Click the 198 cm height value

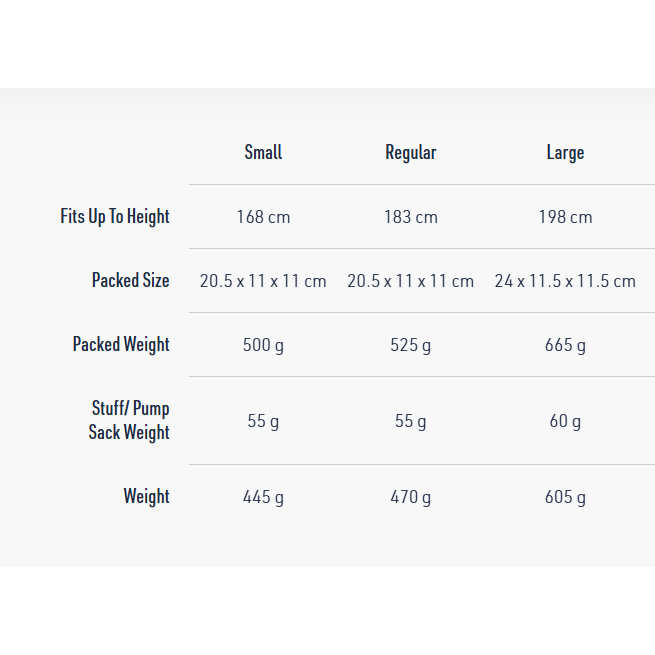[x=565, y=216]
